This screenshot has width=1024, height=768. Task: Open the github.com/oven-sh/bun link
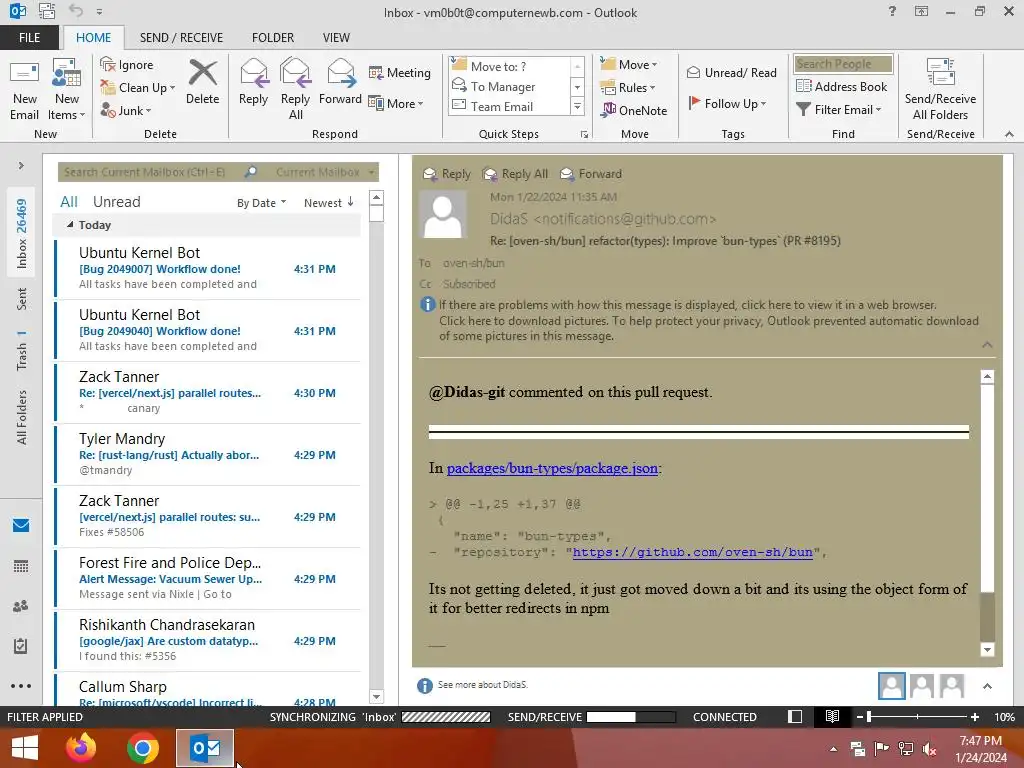(x=693, y=552)
